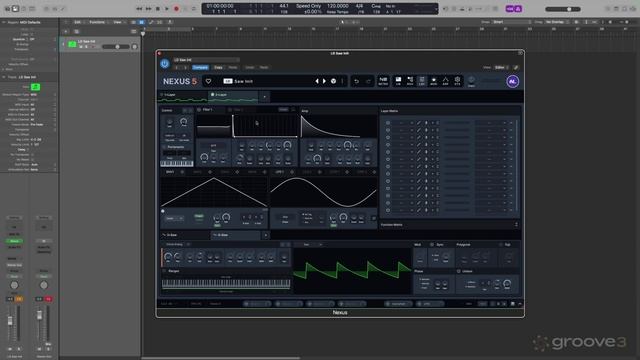Screen dimensions: 640x360
Task: Open the Nexus arpeggiator page icon
Action: pyautogui.click(x=445, y=81)
